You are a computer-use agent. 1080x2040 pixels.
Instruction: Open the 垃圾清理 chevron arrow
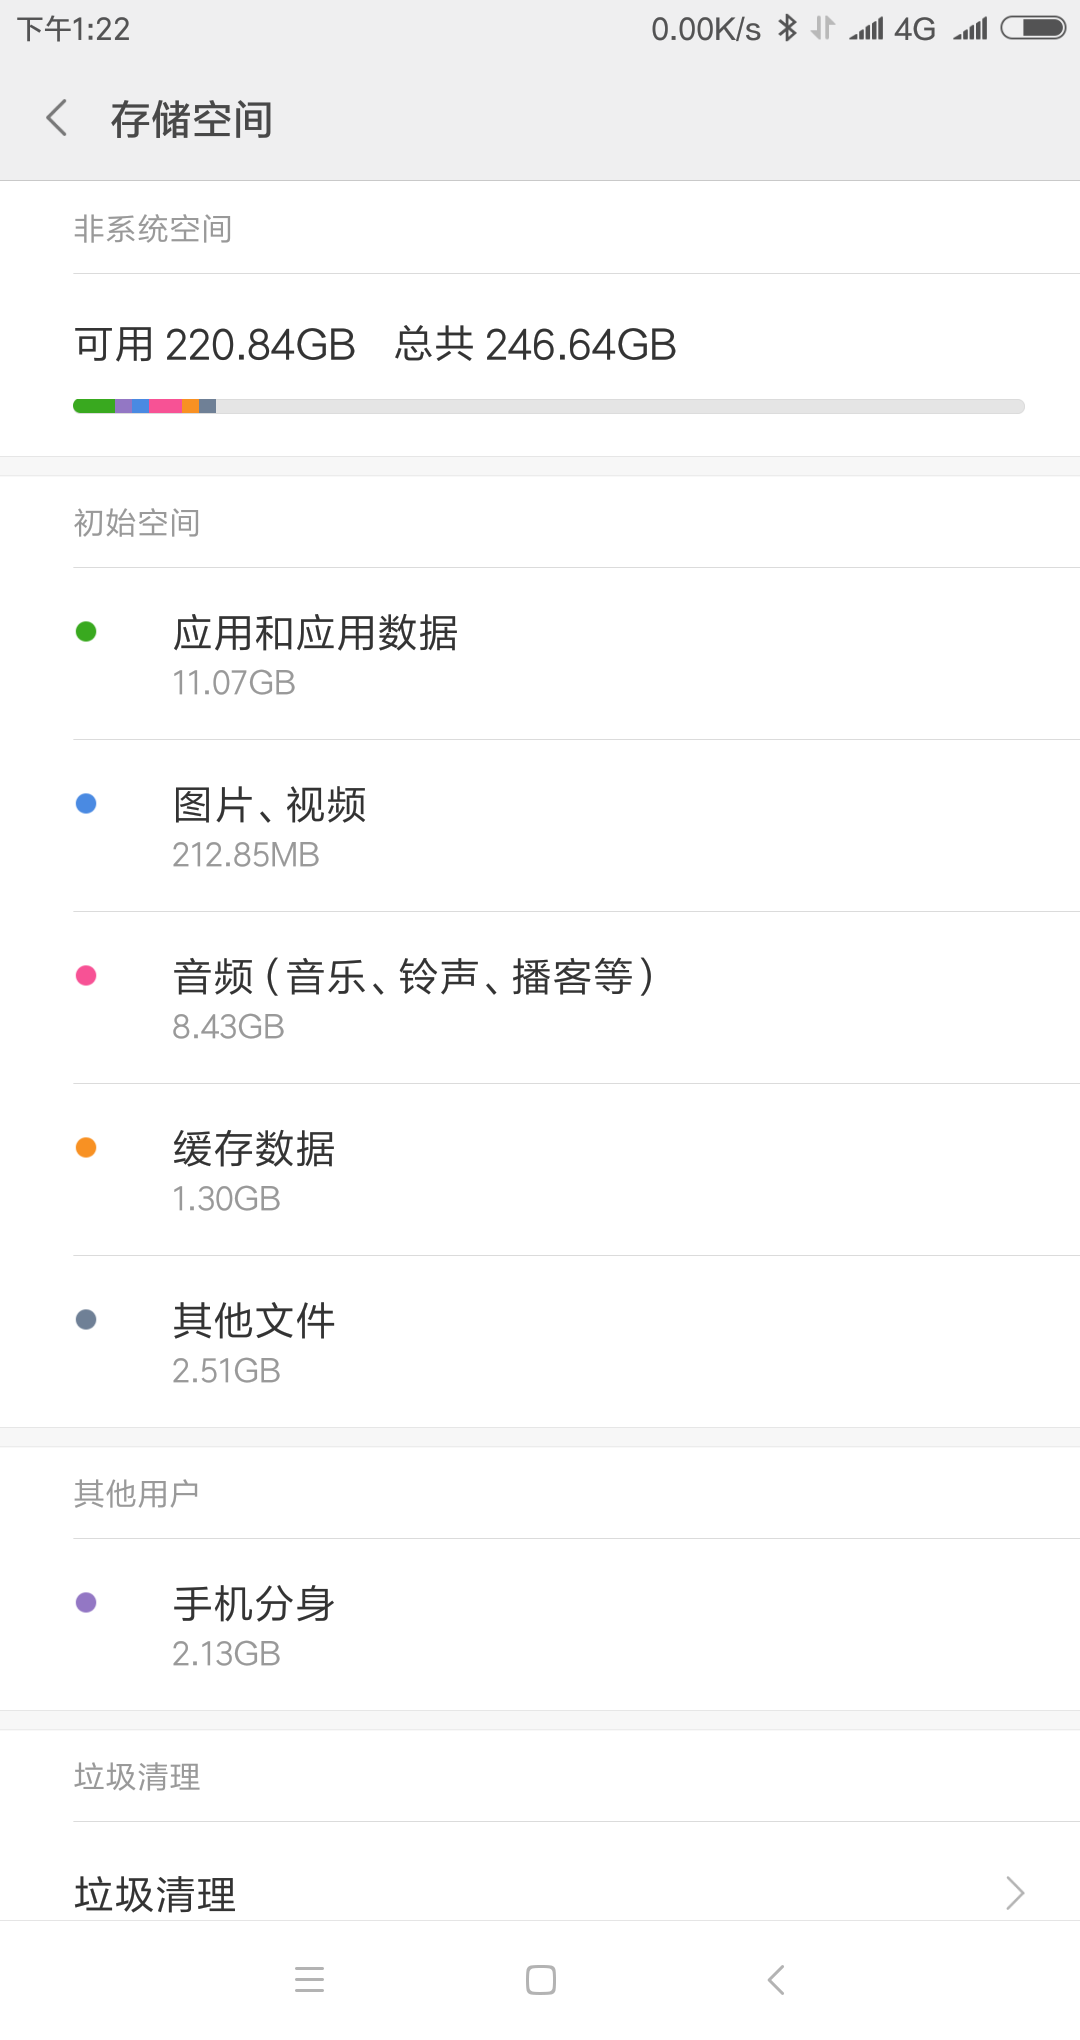tap(1015, 1892)
